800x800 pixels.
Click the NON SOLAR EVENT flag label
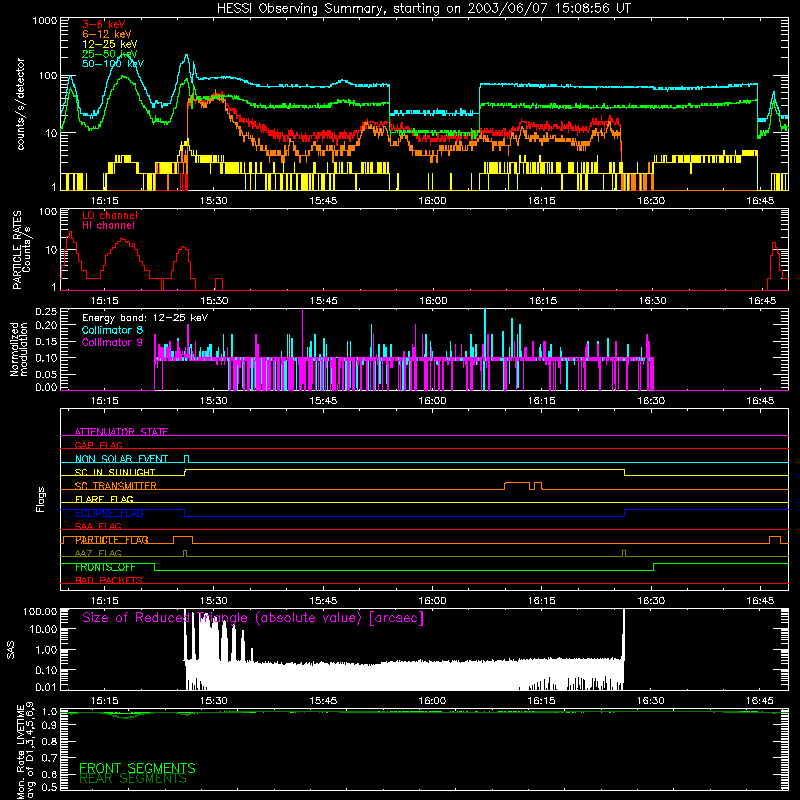click(121, 459)
